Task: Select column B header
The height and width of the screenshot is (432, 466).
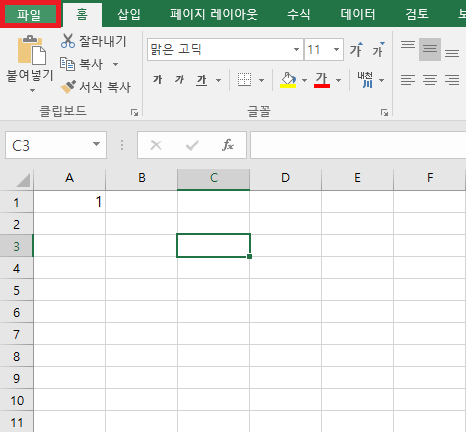Action: click(142, 178)
